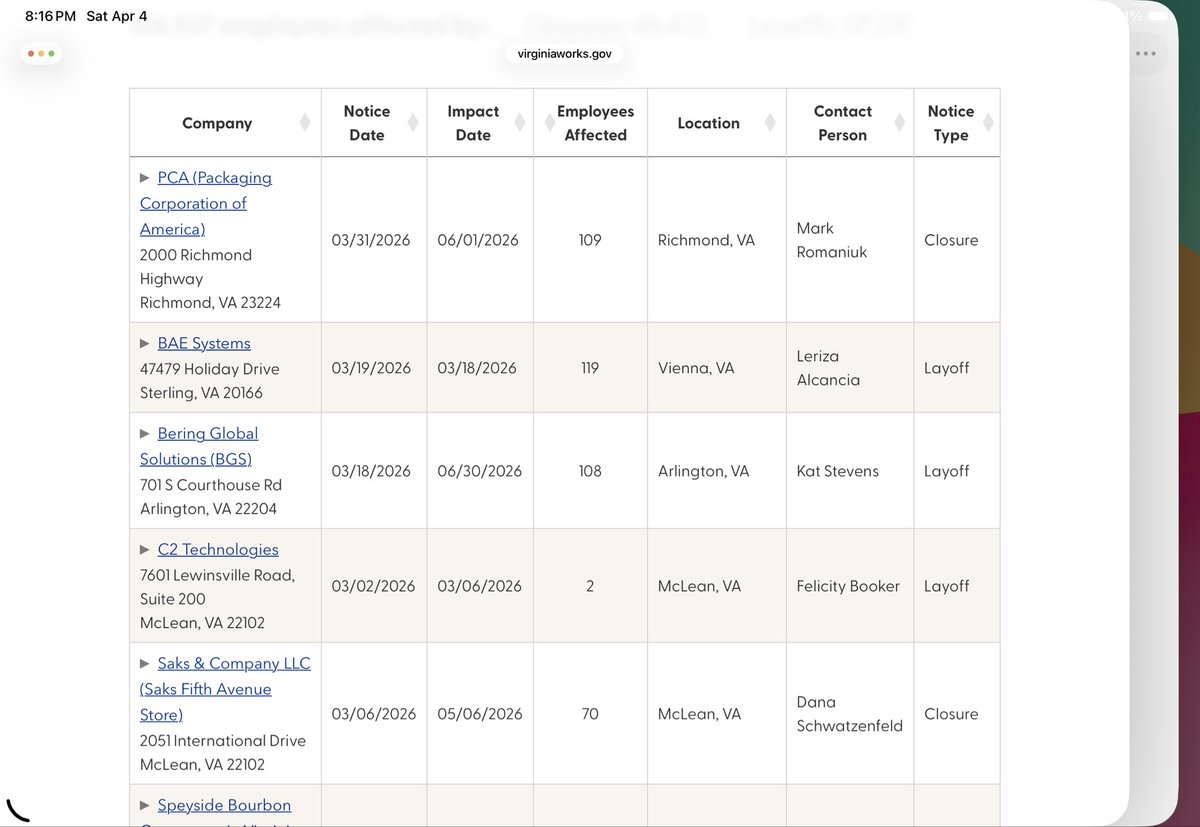
Task: Select contact Leriza Alcancia
Action: [x=828, y=368]
